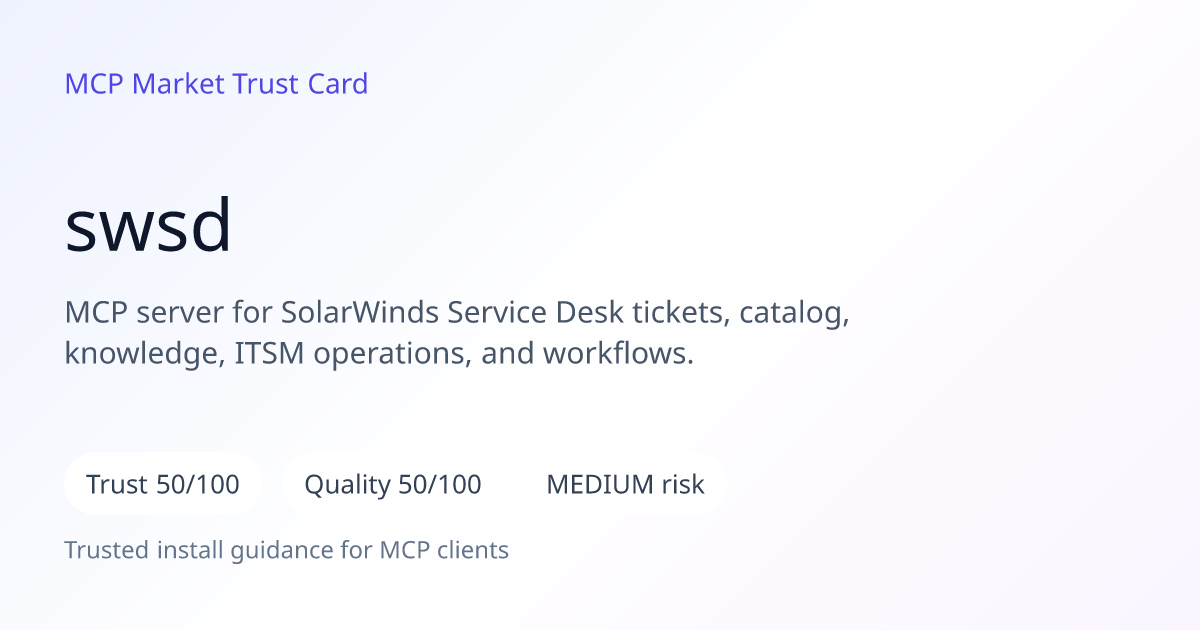Select the swsd server title

(148, 226)
